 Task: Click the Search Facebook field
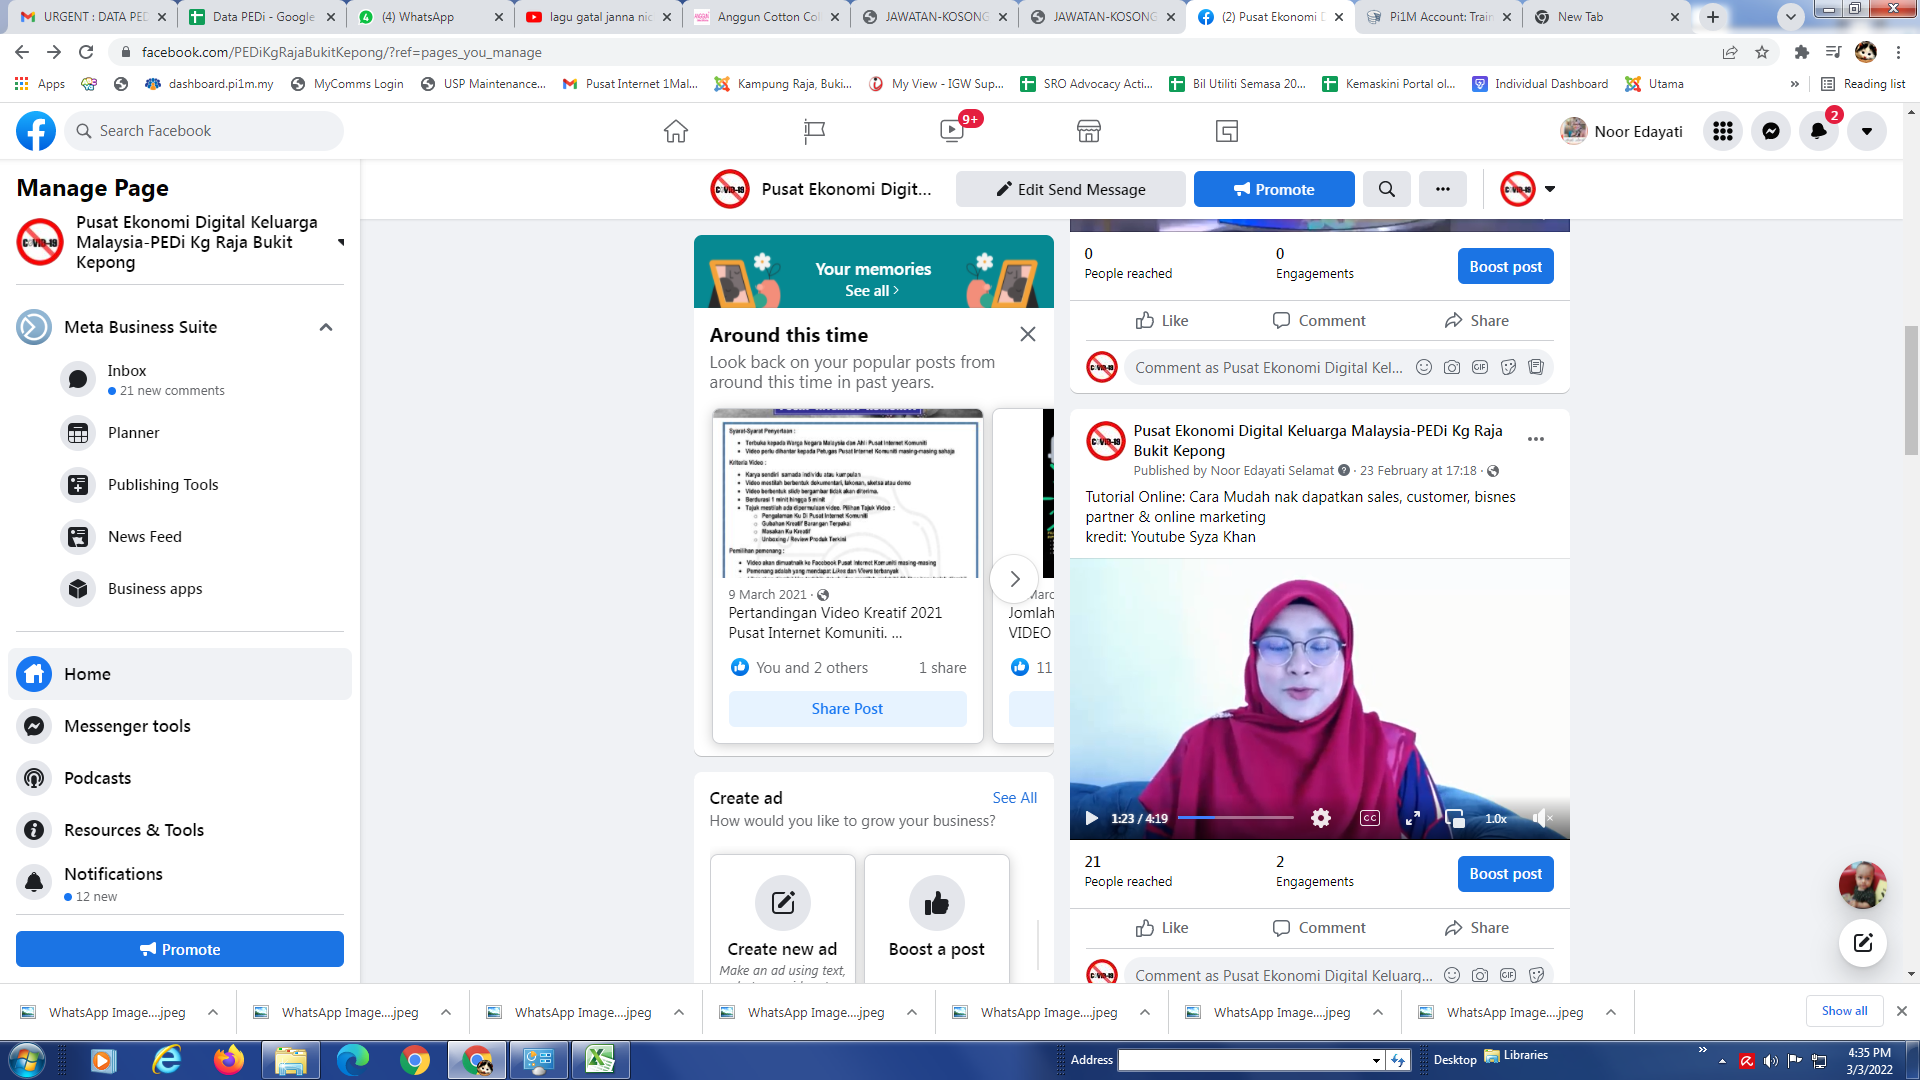205,131
